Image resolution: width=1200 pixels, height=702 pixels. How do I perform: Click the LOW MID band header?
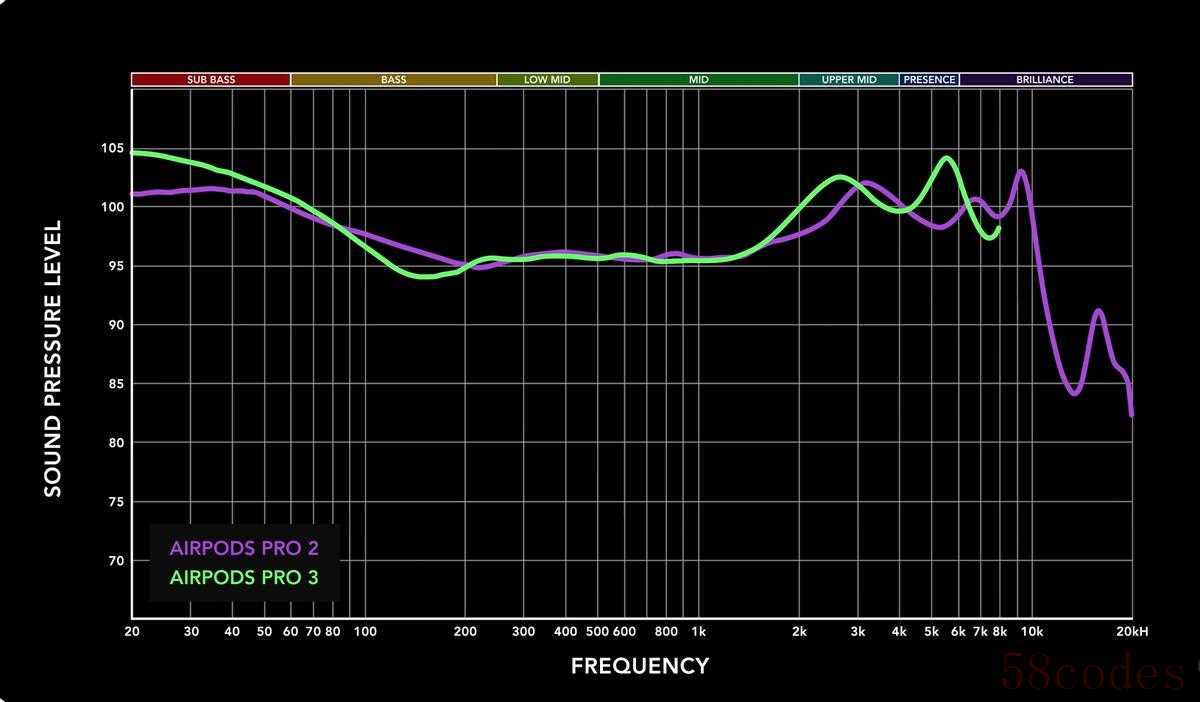[547, 79]
